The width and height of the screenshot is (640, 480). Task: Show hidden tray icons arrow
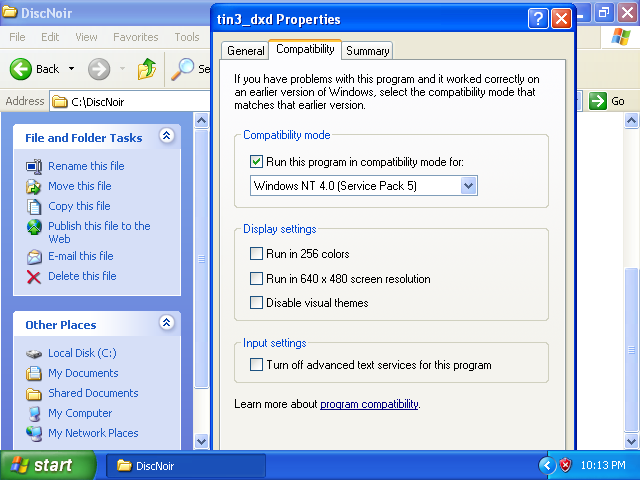547,465
